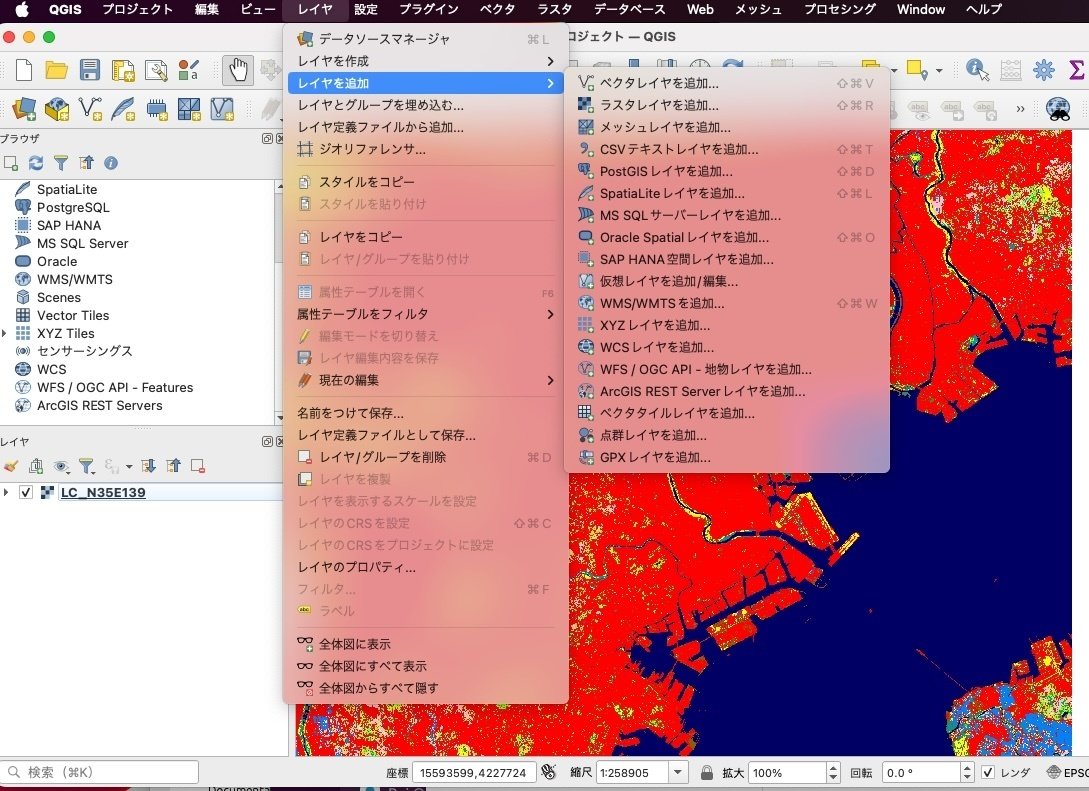Click Remove Layer icon in Layers panel
This screenshot has height=791, width=1089.
tap(198, 466)
